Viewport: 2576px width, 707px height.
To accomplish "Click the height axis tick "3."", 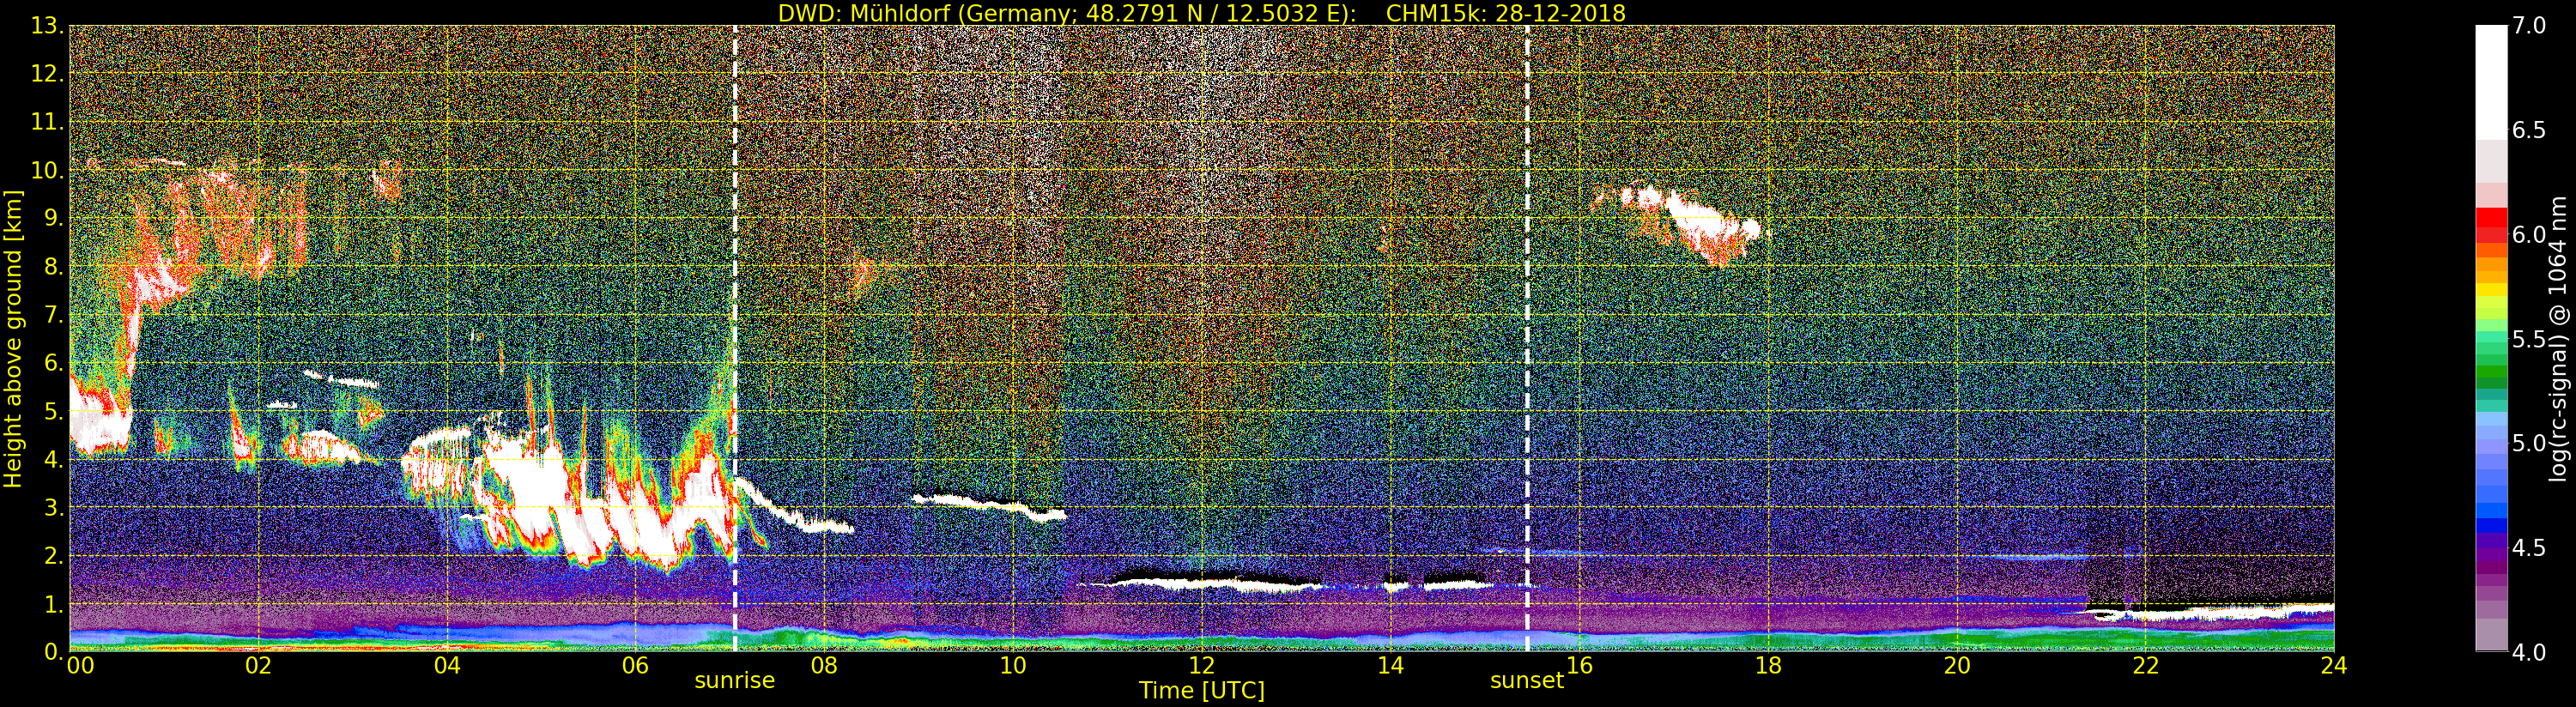I will 54,507.
